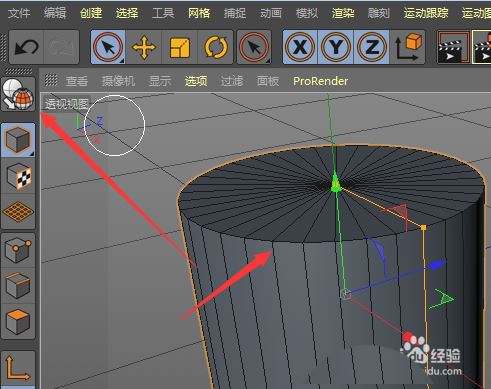Open viewport 显示 menu
The width and height of the screenshot is (491, 389).
coord(160,81)
